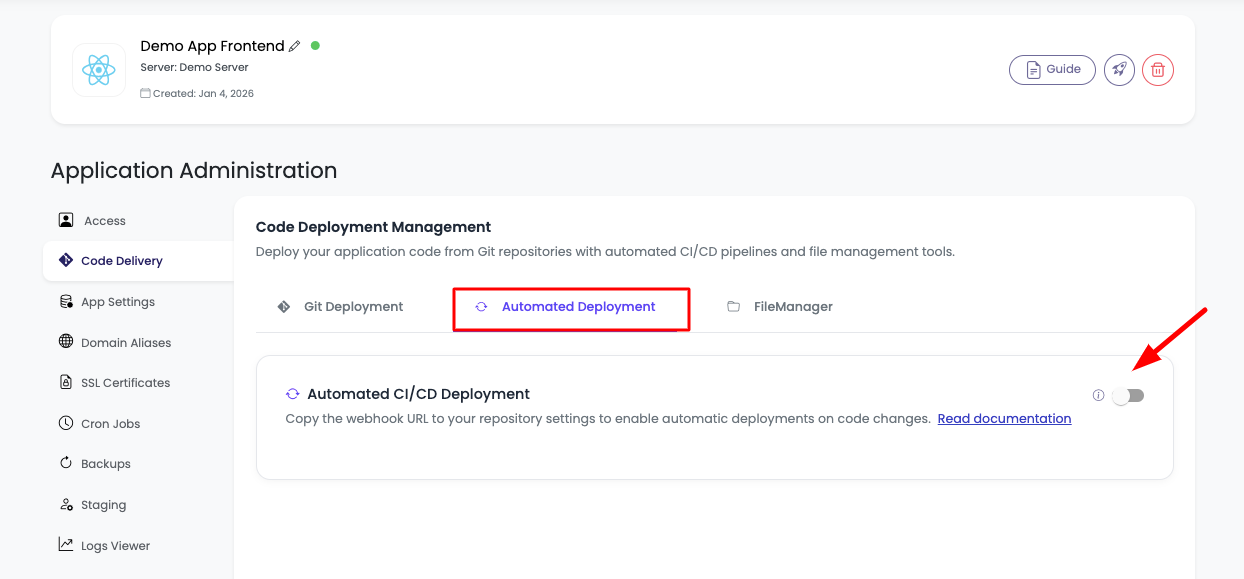Image resolution: width=1244 pixels, height=579 pixels.
Task: Open the Read documentation link
Action: [1004, 418]
